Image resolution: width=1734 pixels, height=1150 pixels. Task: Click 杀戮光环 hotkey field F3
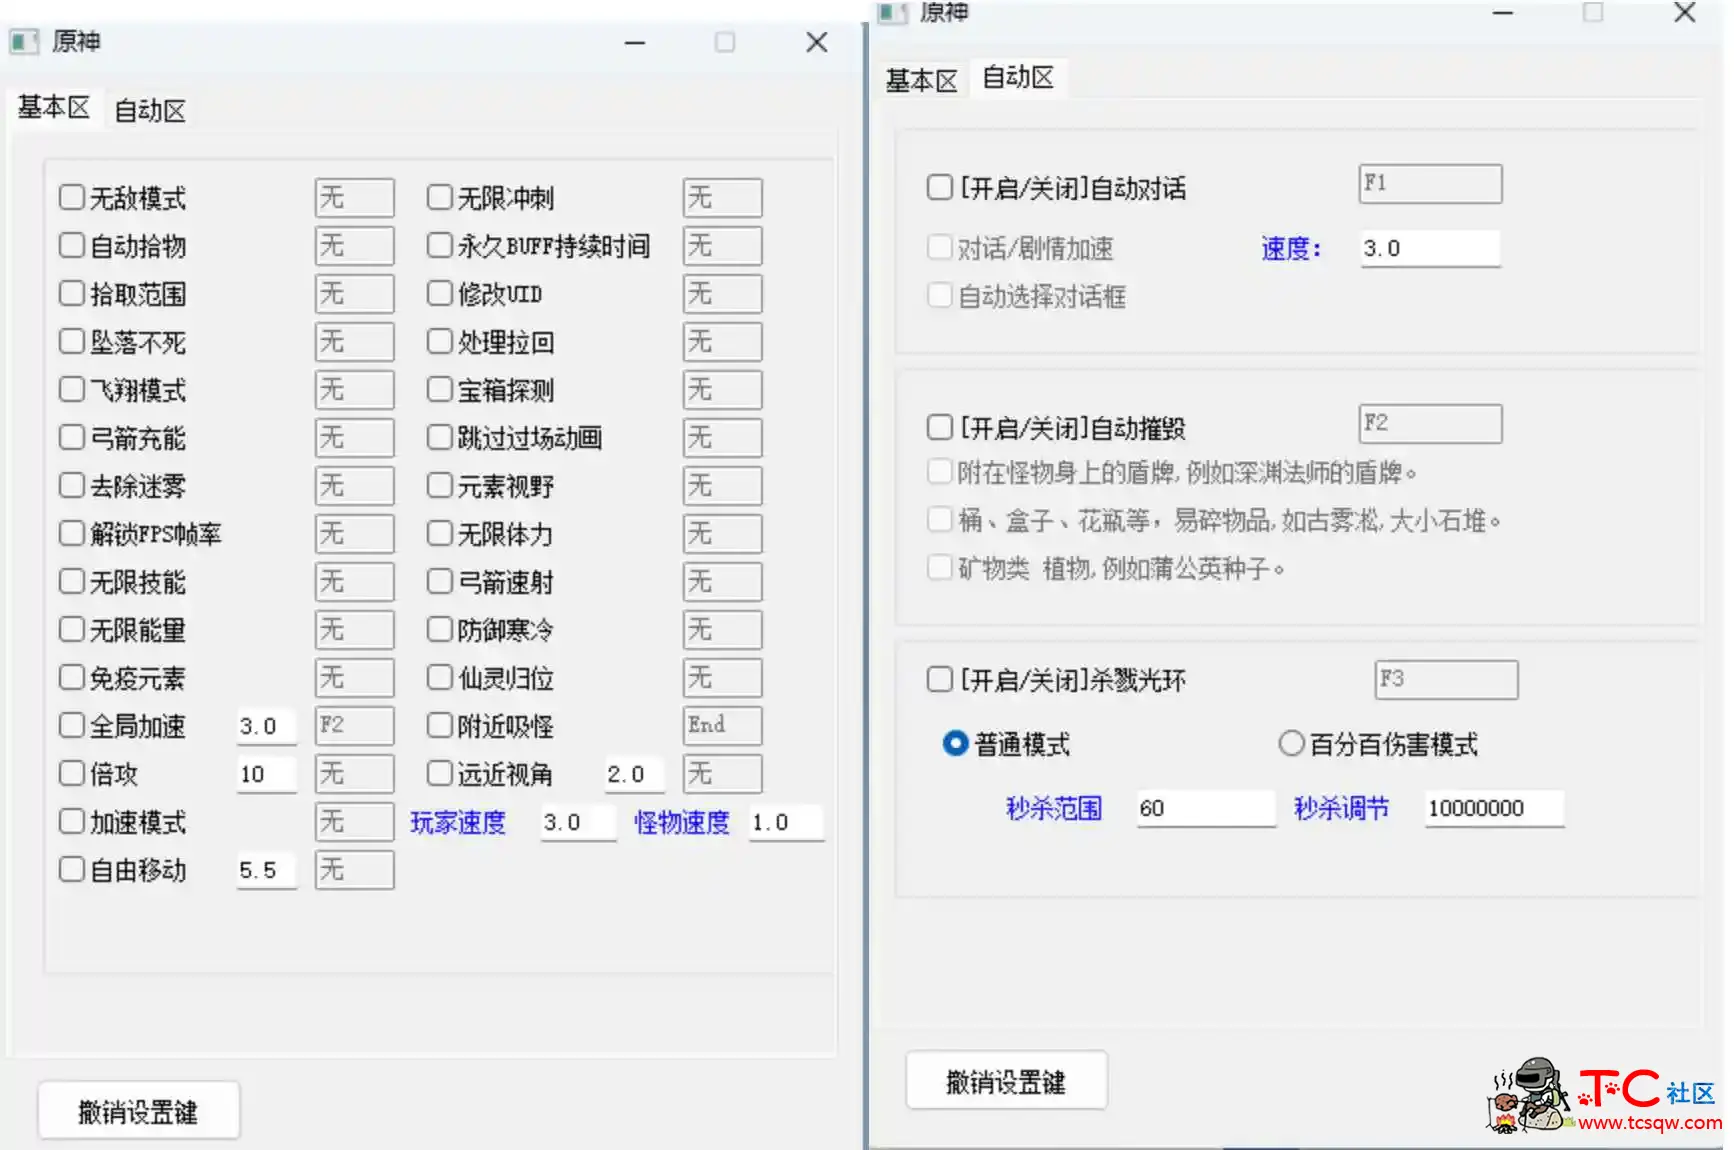point(1447,680)
